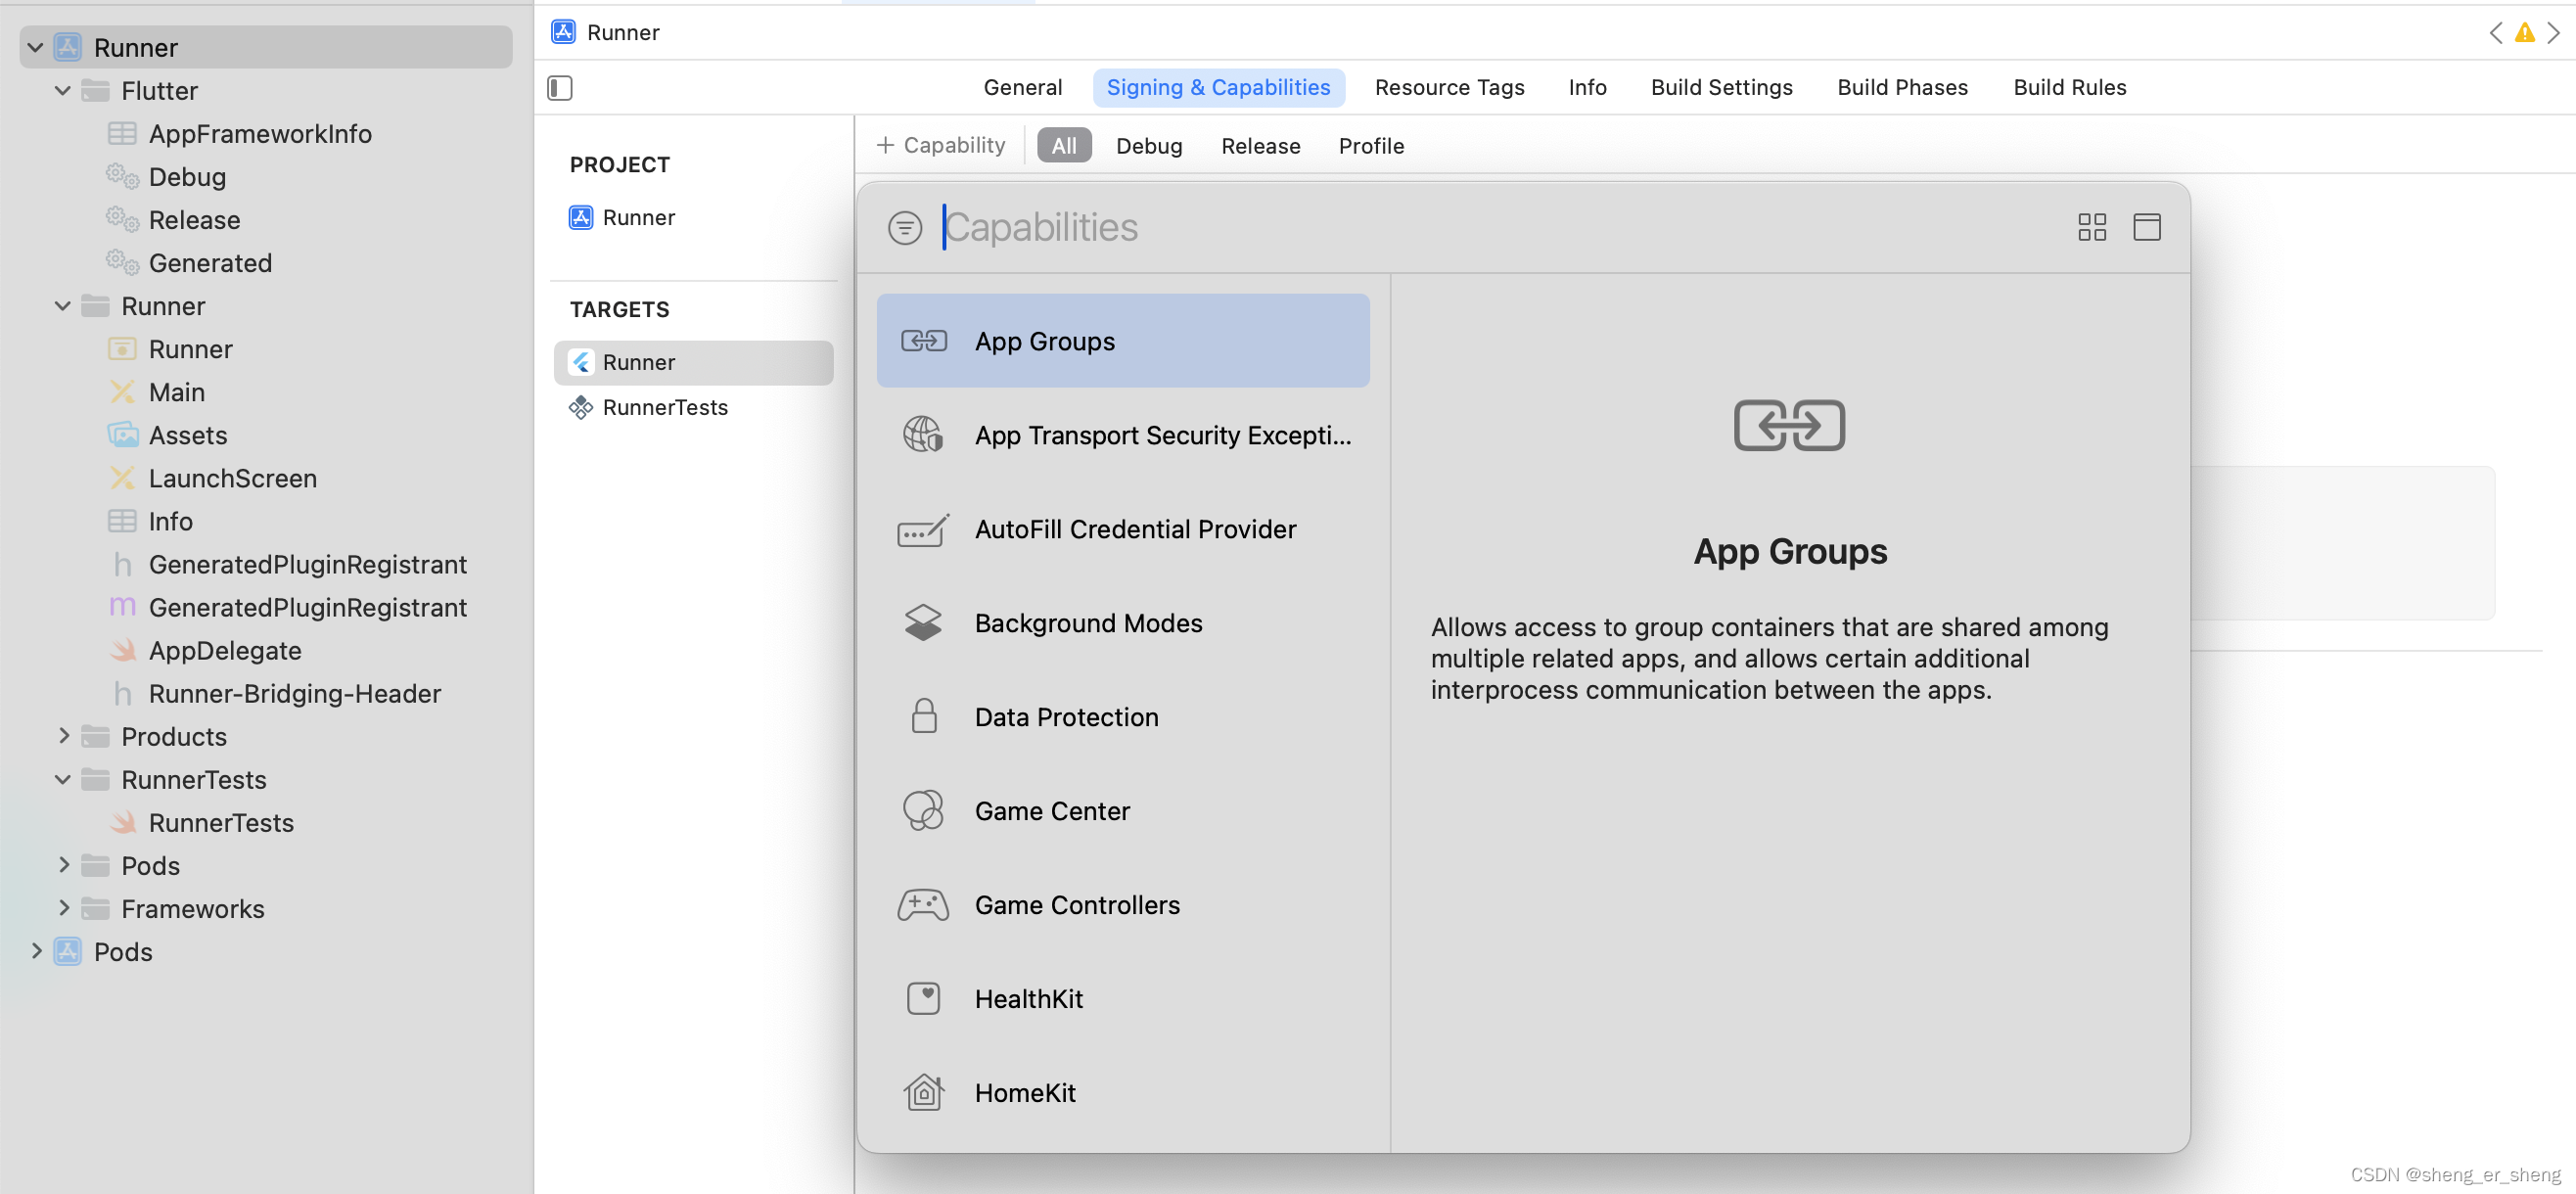Screen dimensions: 2576x1194
Task: Toggle the capabilities detail pane icon
Action: pos(2146,227)
